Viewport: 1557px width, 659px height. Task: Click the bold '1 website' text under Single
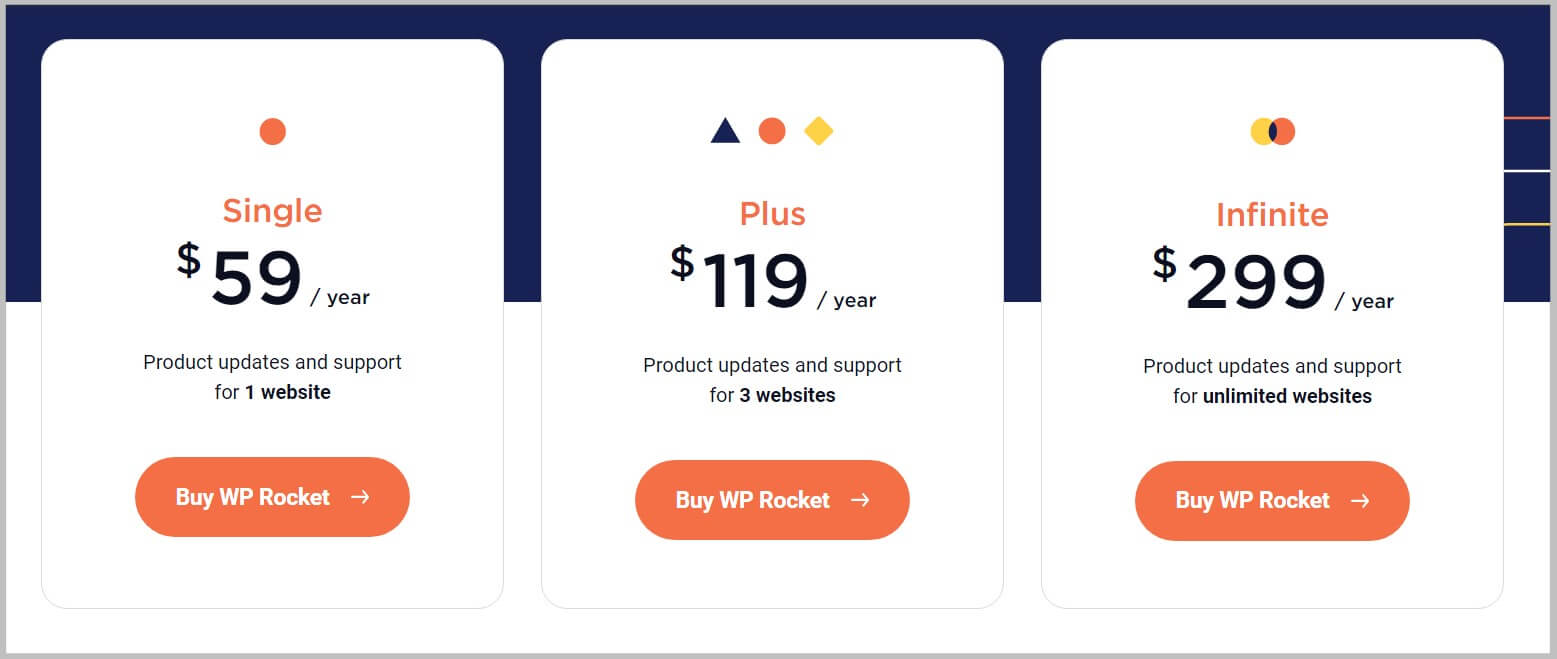[x=290, y=392]
